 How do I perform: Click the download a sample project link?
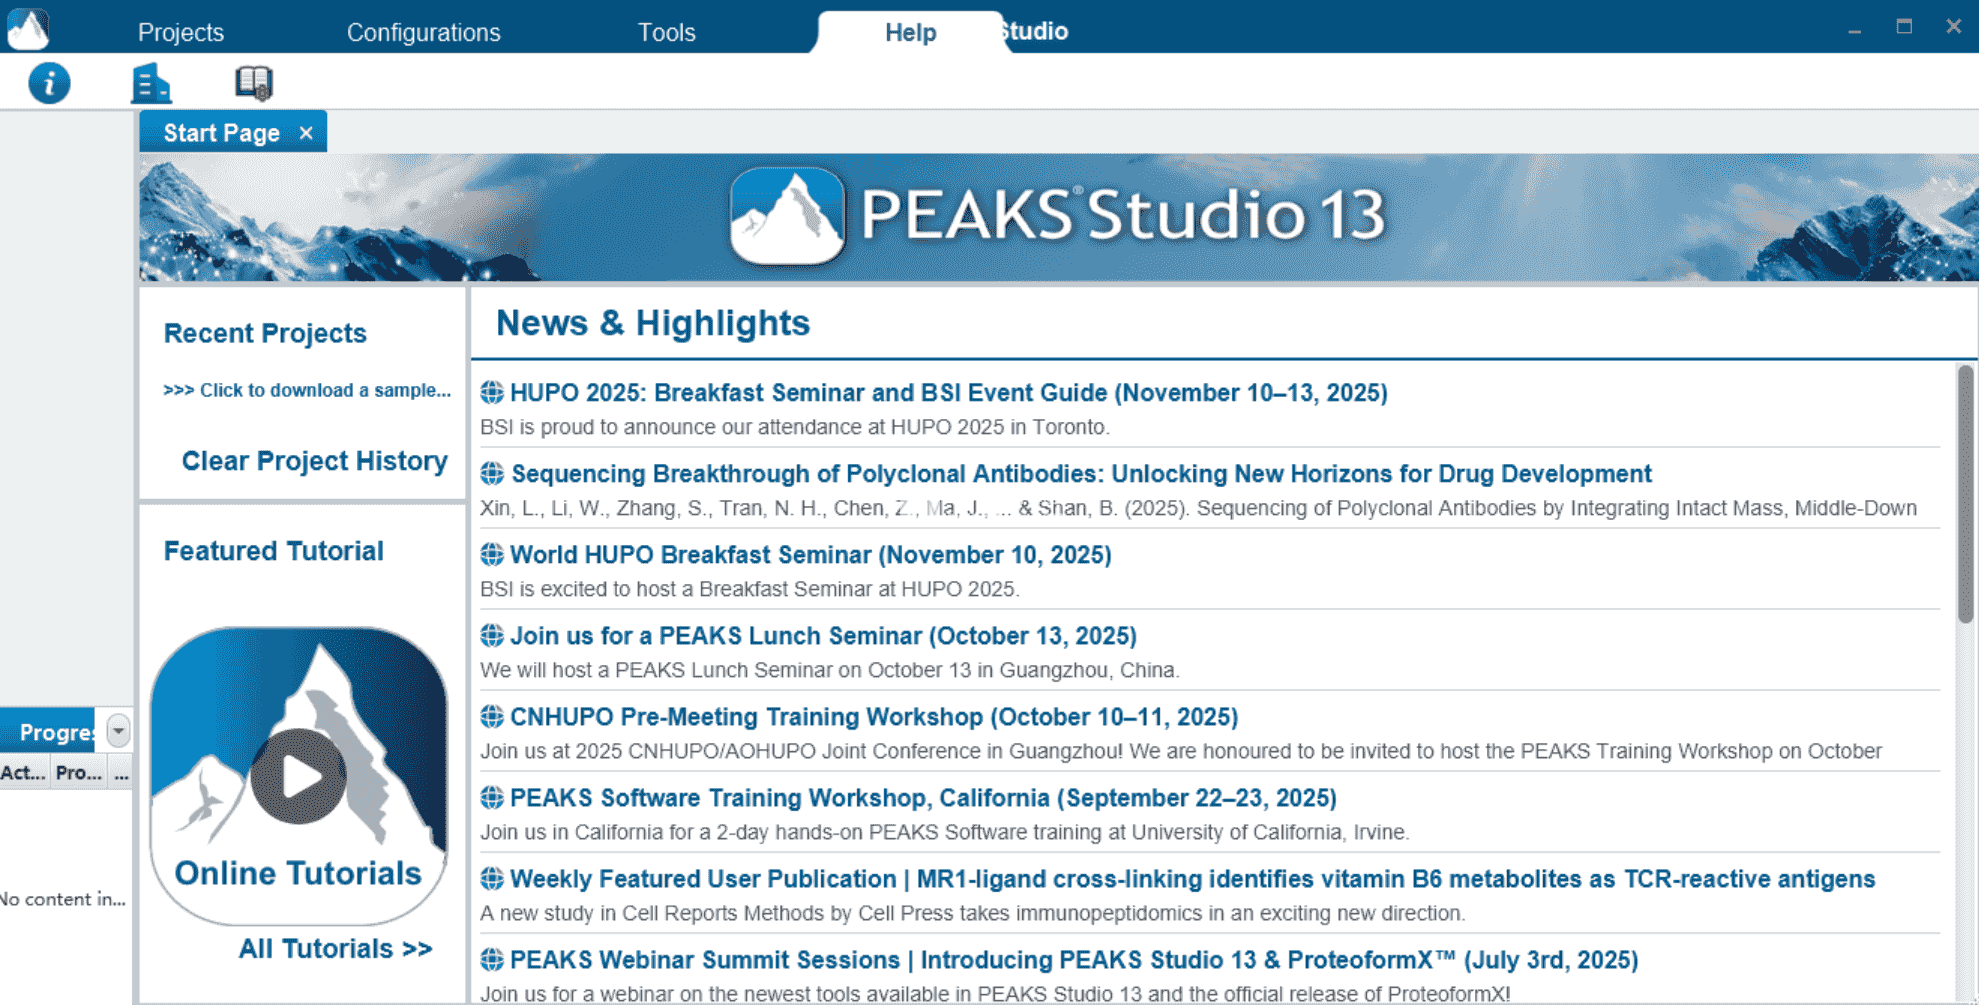pyautogui.click(x=307, y=390)
